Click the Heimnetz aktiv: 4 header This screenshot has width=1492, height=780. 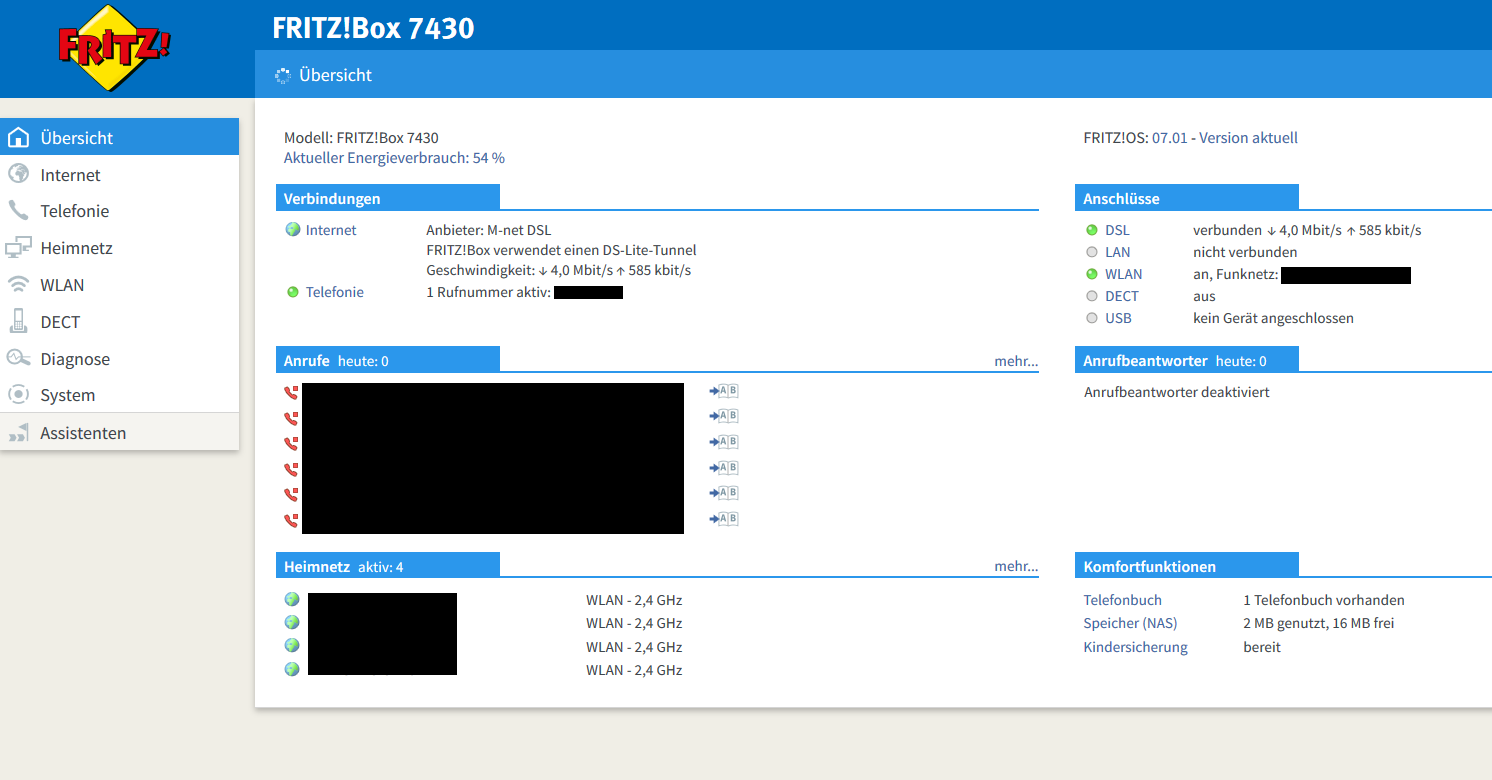(388, 566)
